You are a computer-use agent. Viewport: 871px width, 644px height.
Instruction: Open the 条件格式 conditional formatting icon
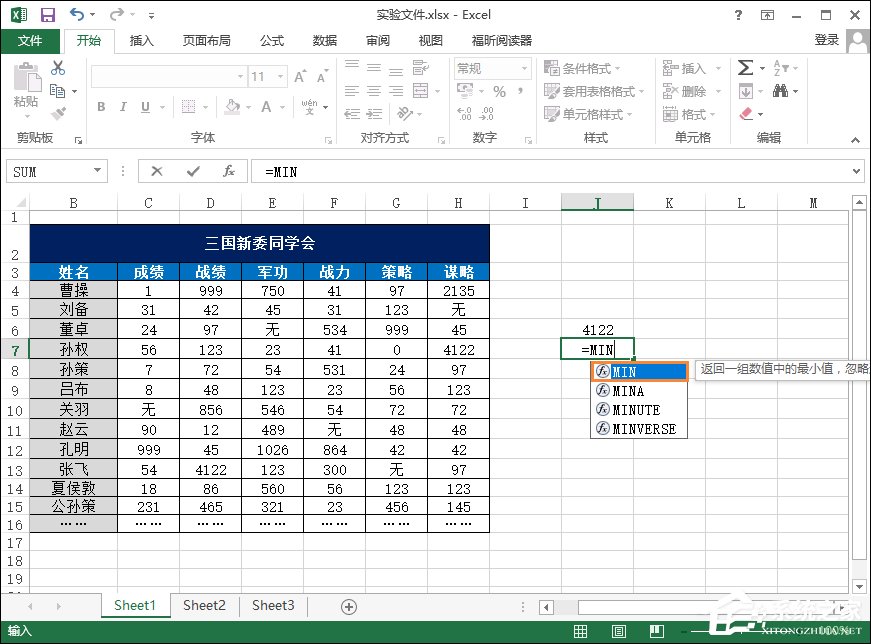point(551,67)
